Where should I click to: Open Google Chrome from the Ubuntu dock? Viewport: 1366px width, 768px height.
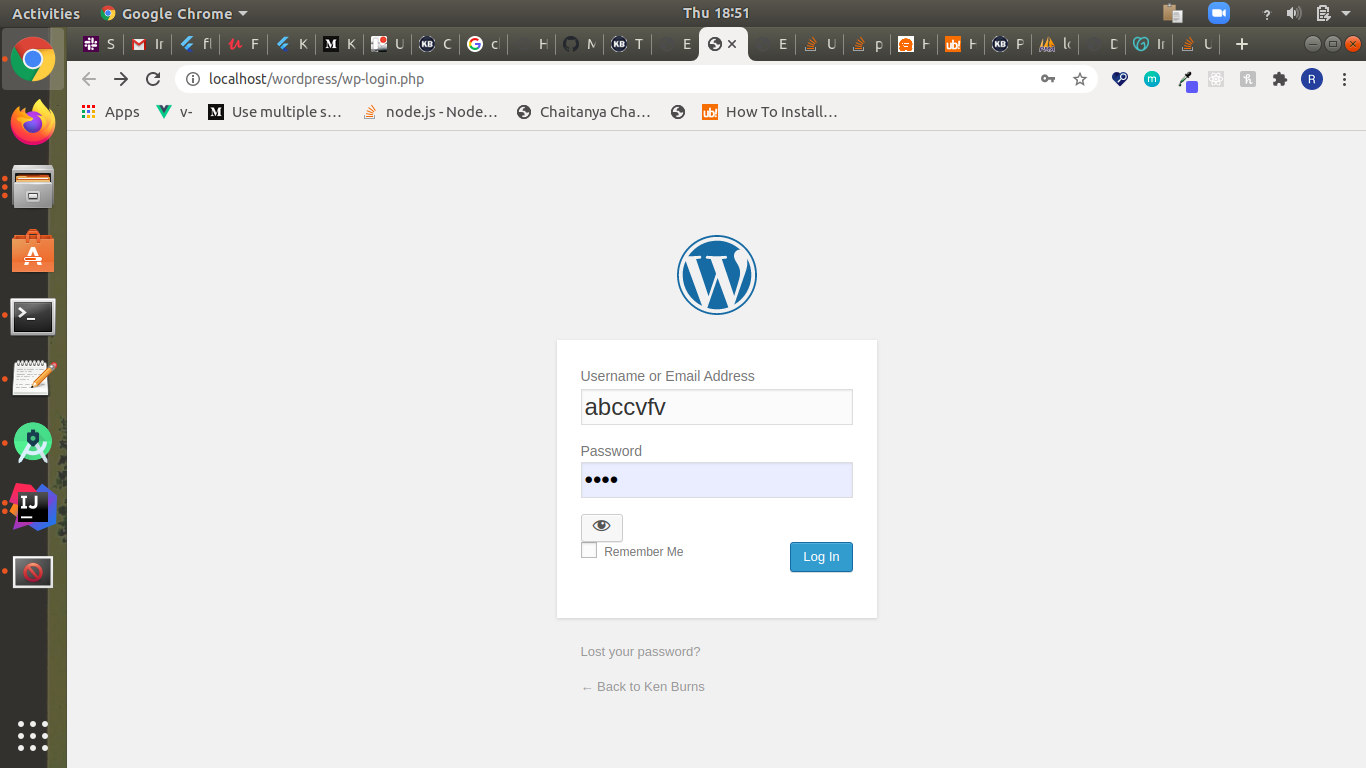pyautogui.click(x=33, y=59)
